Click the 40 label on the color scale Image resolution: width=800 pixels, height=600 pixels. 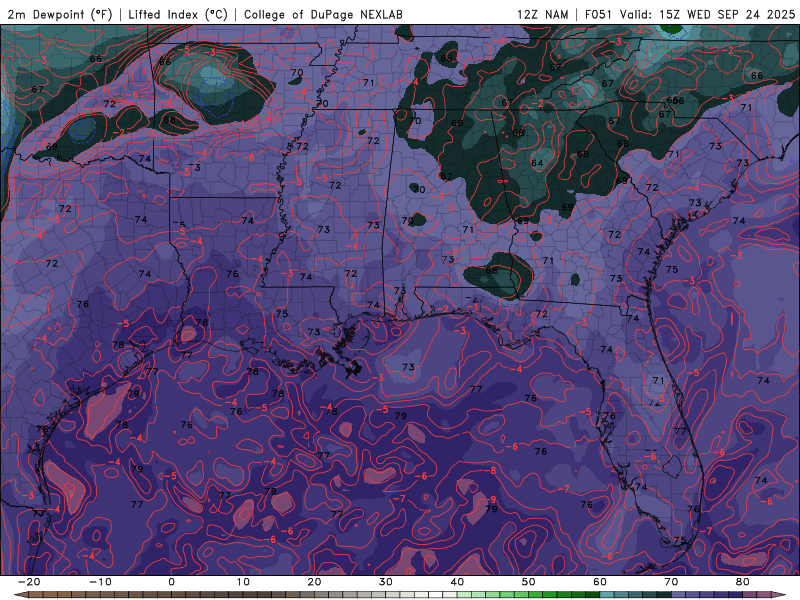457,582
